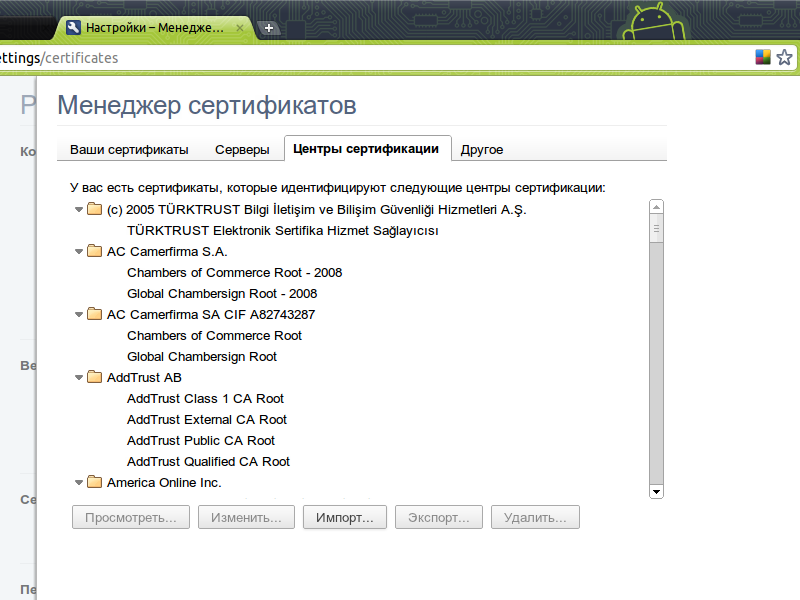Click the colorful extension icon in address bar
The height and width of the screenshot is (600, 800).
(763, 57)
